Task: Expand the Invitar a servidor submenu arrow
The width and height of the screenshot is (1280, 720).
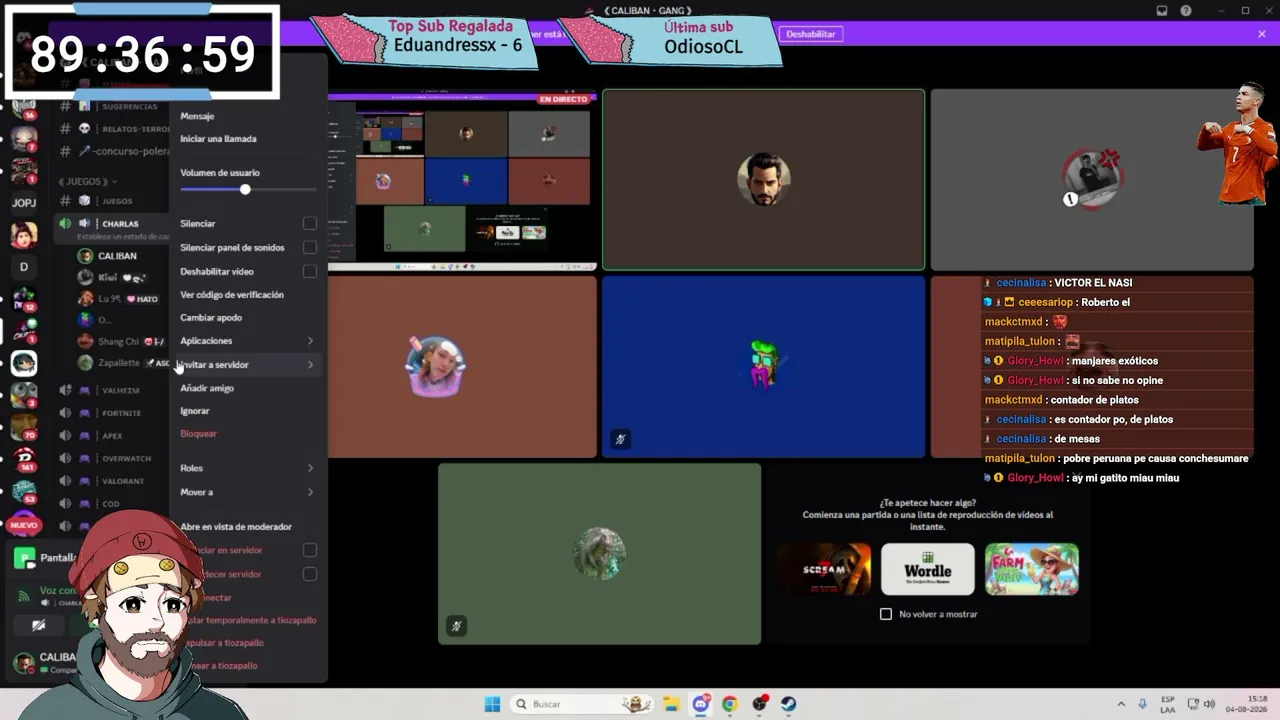Action: coord(310,365)
